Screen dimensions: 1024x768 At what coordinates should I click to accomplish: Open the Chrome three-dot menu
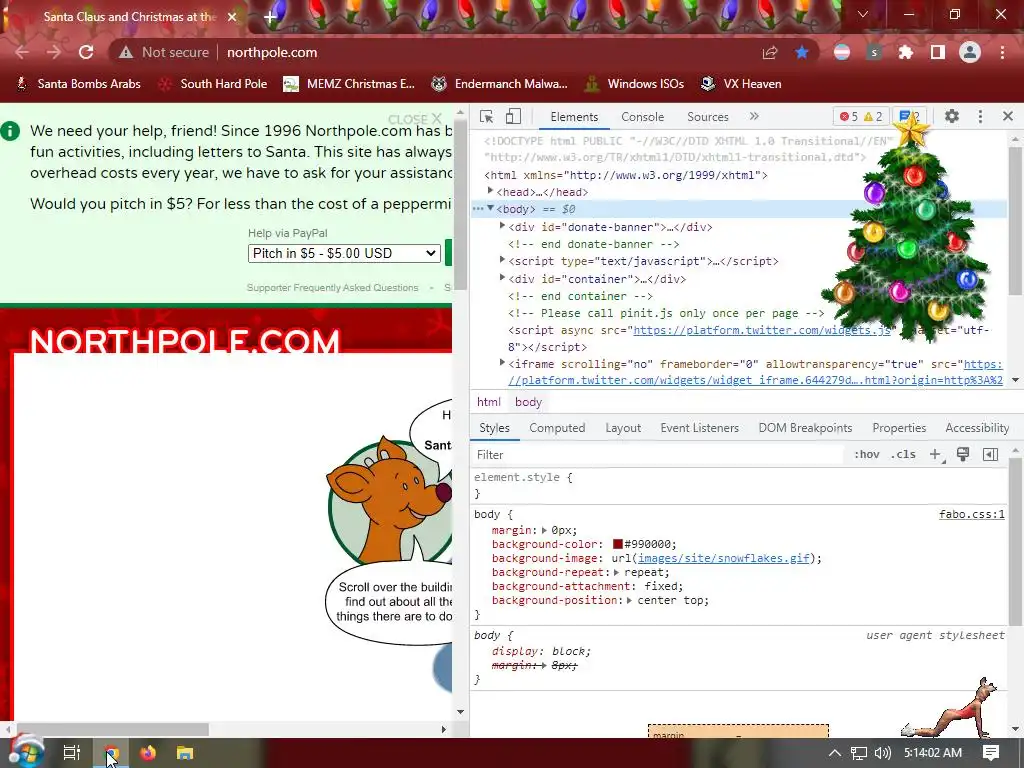click(1002, 52)
